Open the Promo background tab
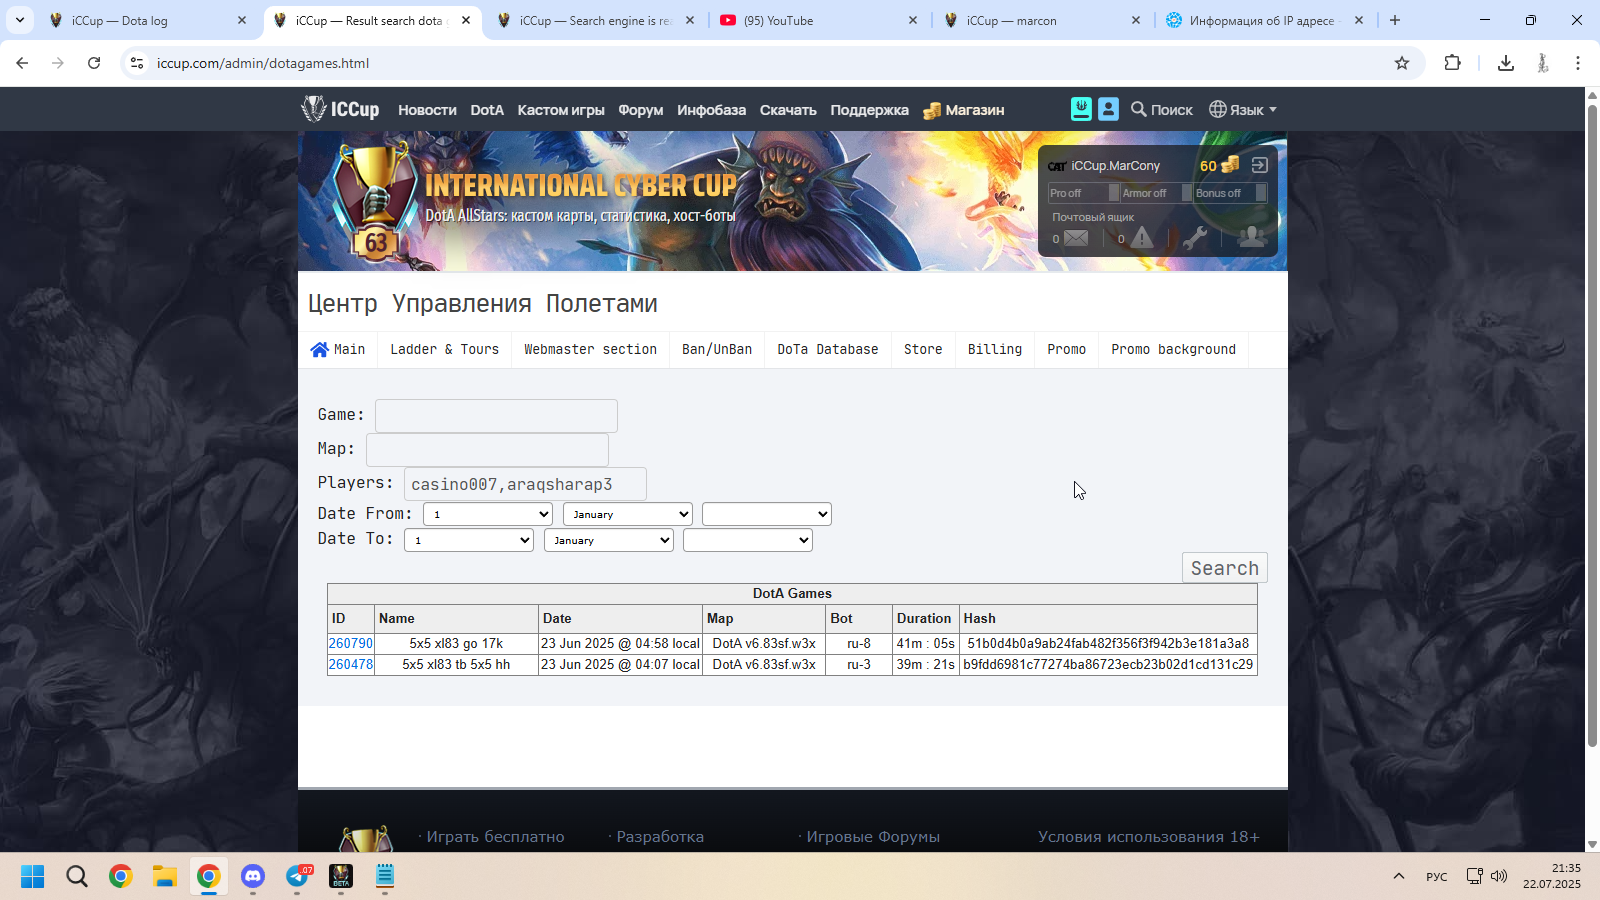The height and width of the screenshot is (900, 1600). 1173,349
